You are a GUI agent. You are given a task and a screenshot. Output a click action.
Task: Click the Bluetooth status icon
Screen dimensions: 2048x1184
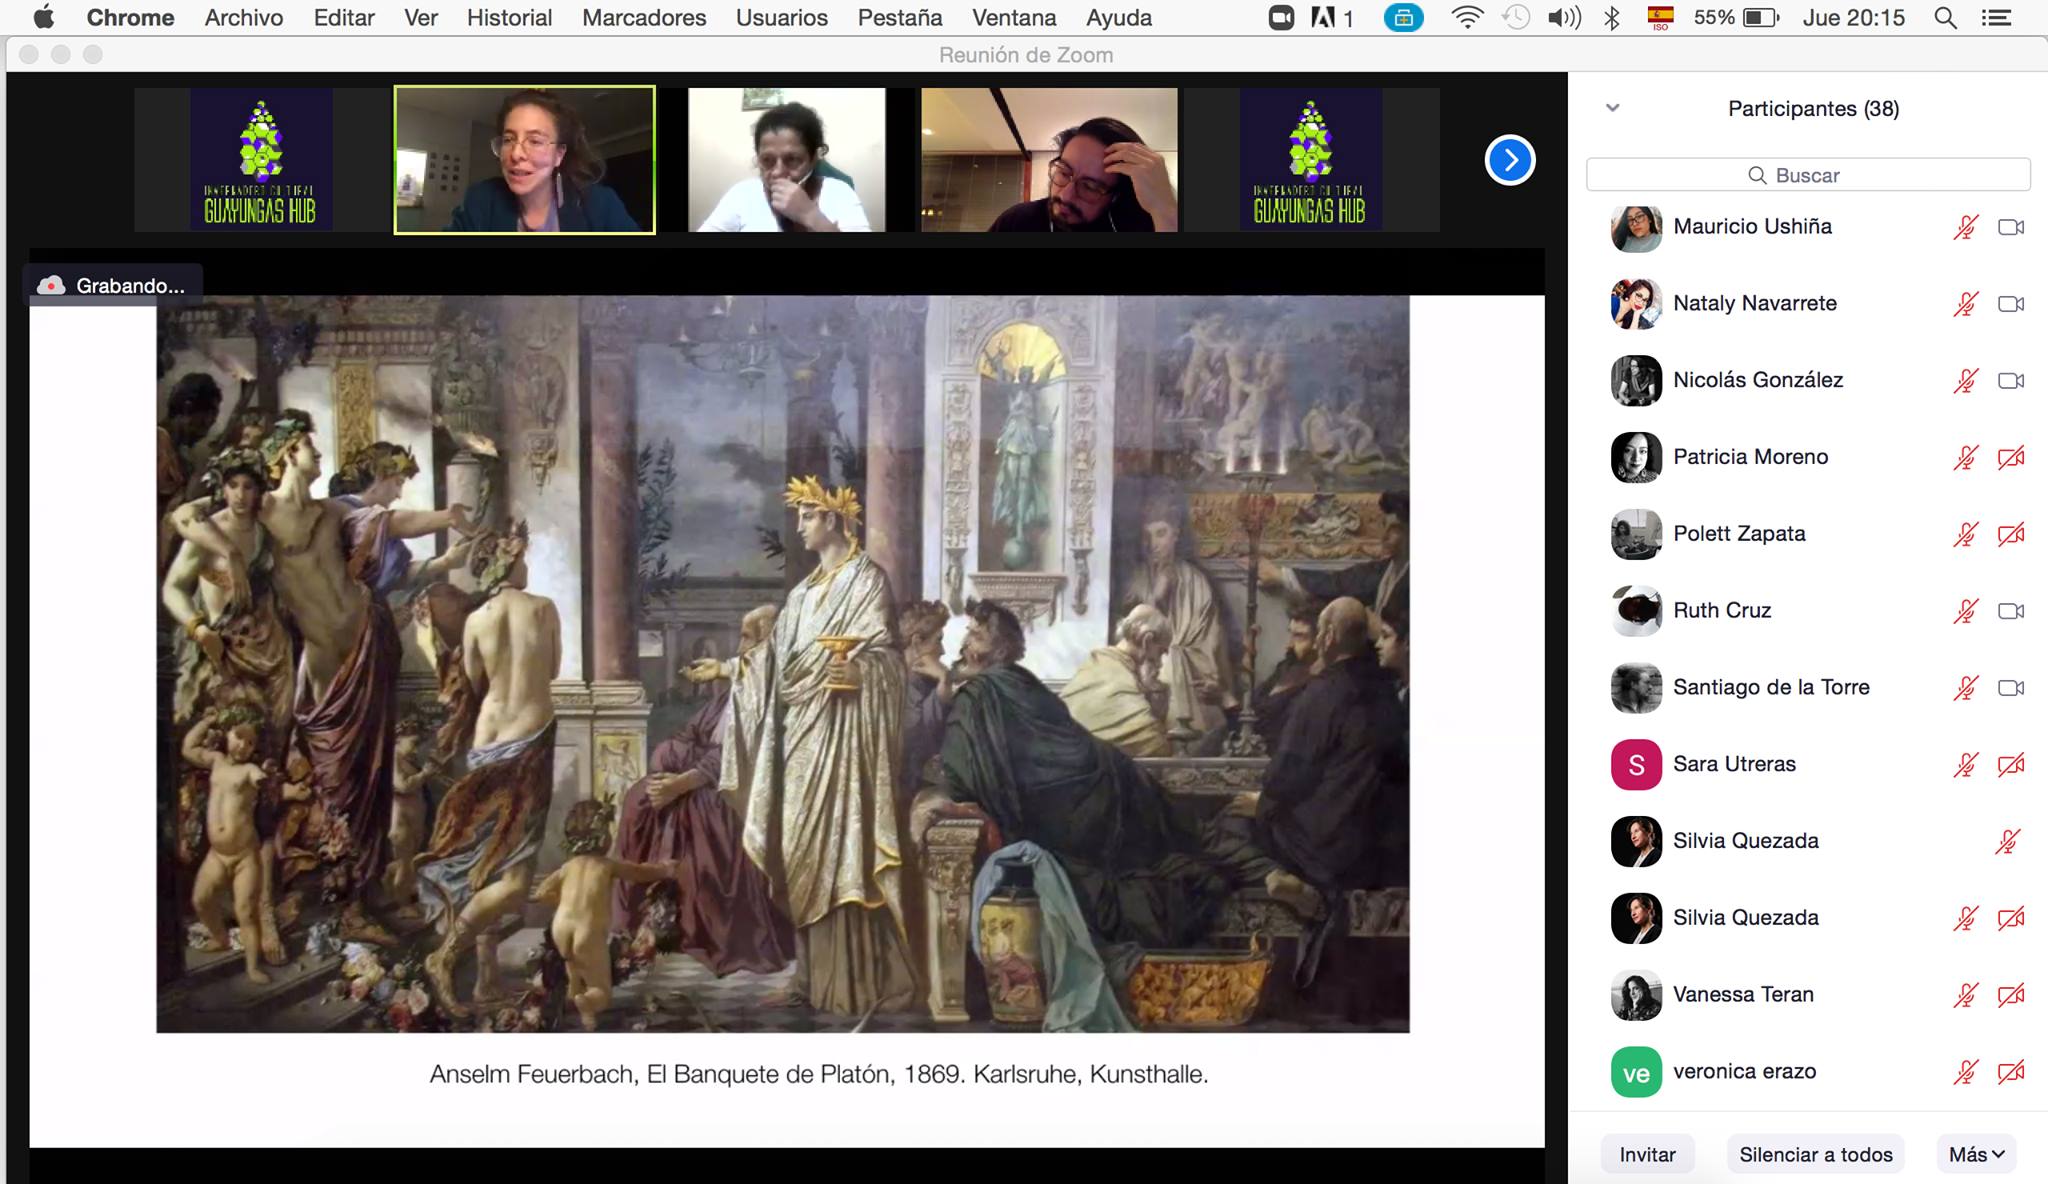click(x=1612, y=18)
